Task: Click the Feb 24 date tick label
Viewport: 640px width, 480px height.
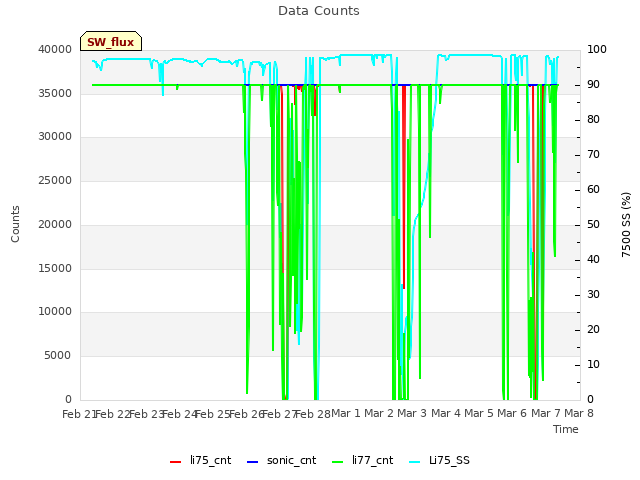Action: pos(180,414)
